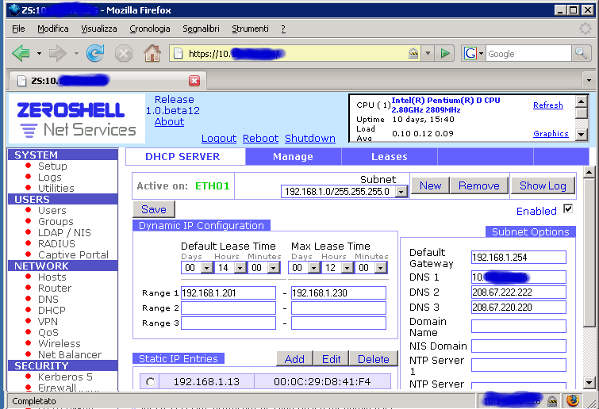Viewport: 599px width, 409px height.
Task: Open the address bar URL history dropdown
Action: click(x=428, y=53)
